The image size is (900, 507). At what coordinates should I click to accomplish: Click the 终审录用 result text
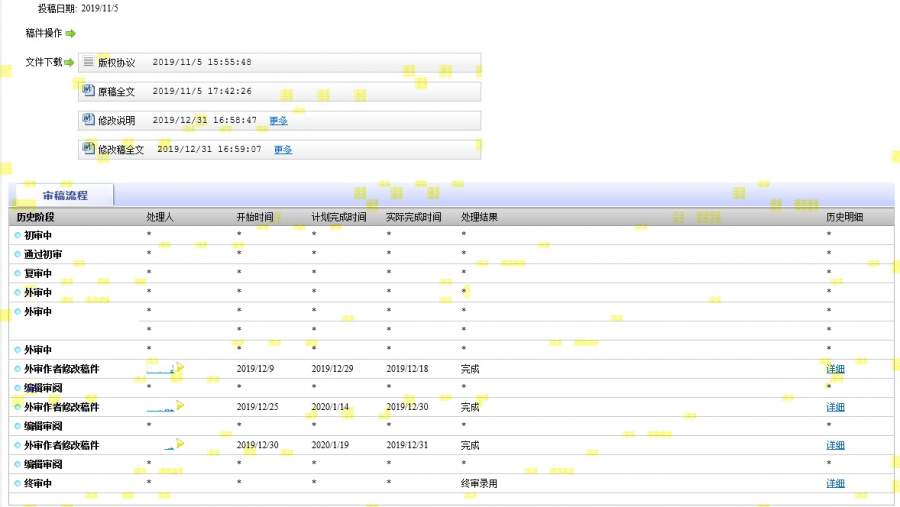(x=479, y=483)
